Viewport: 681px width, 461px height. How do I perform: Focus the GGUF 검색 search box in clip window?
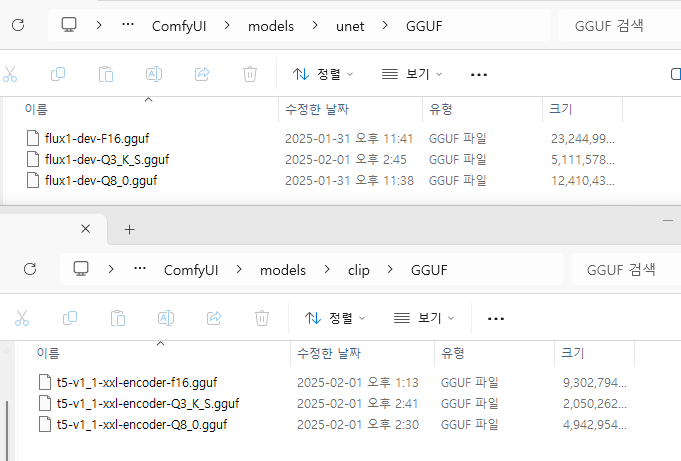click(x=626, y=270)
